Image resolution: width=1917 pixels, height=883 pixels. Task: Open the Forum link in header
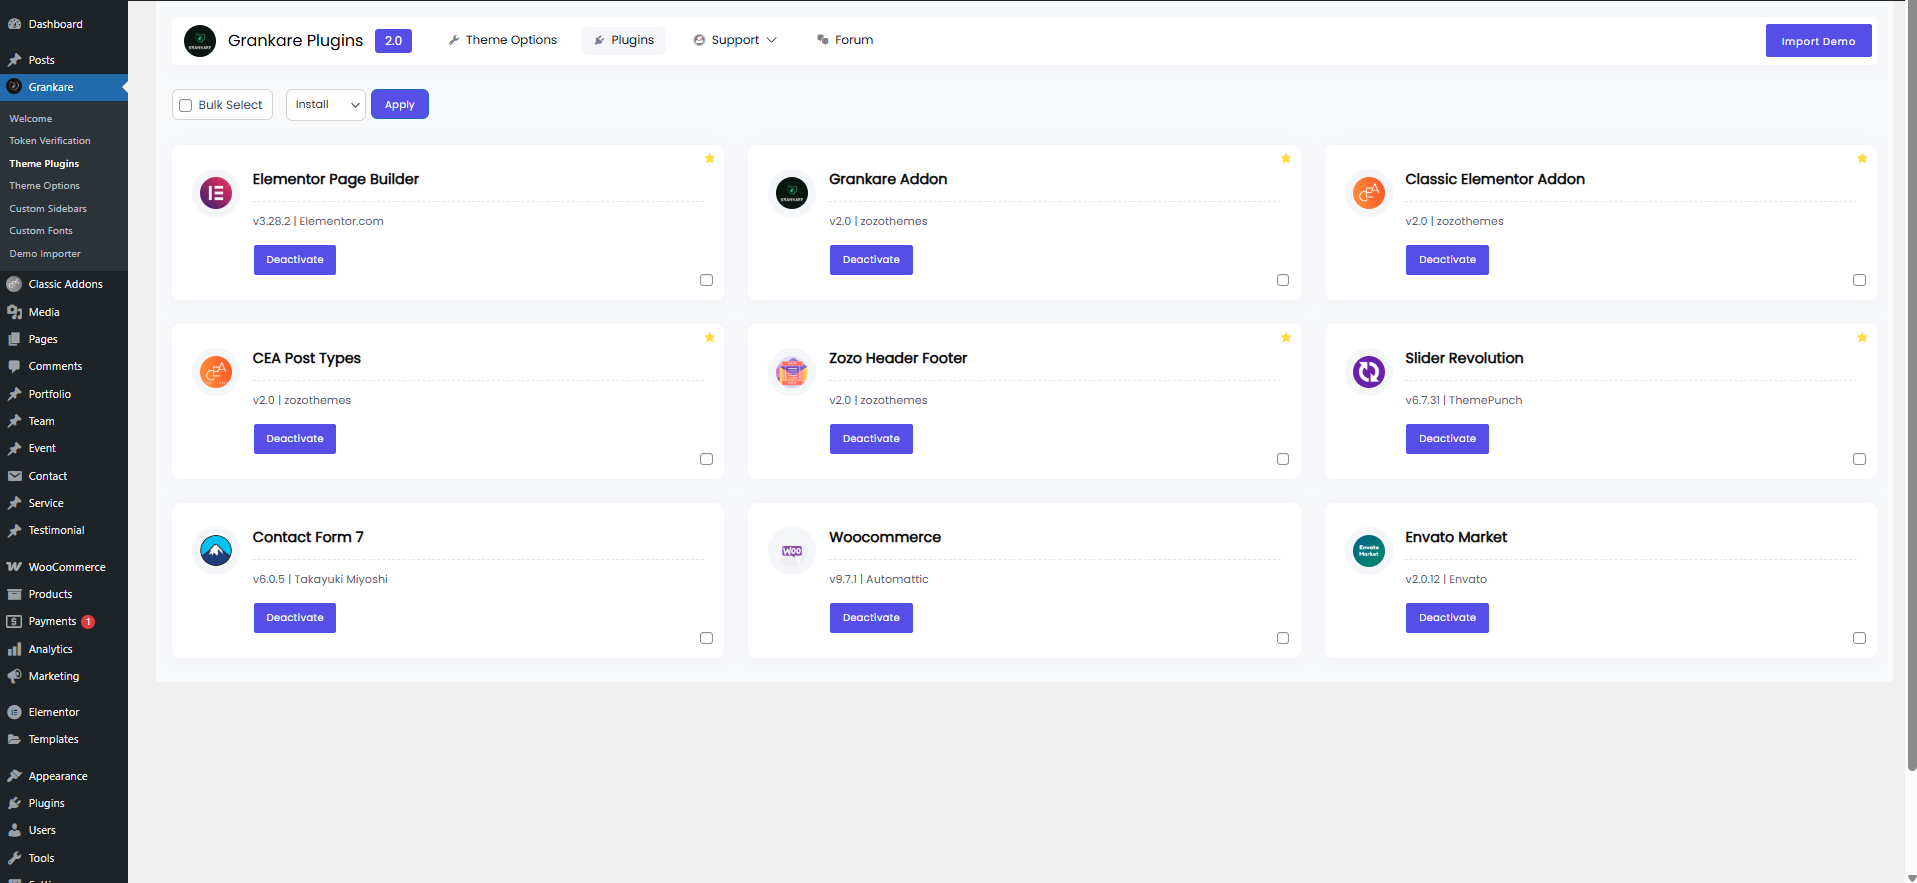845,40
